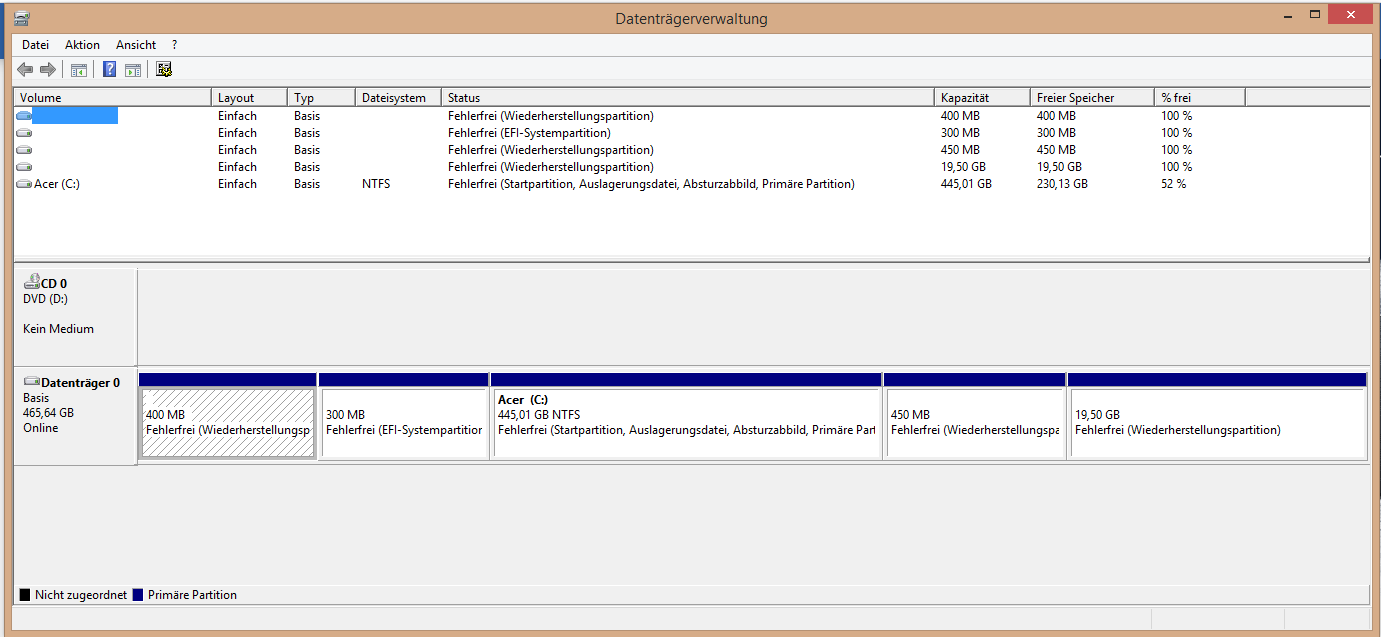This screenshot has width=1381, height=637.
Task: Sort by the Volume column header
Action: pos(113,97)
